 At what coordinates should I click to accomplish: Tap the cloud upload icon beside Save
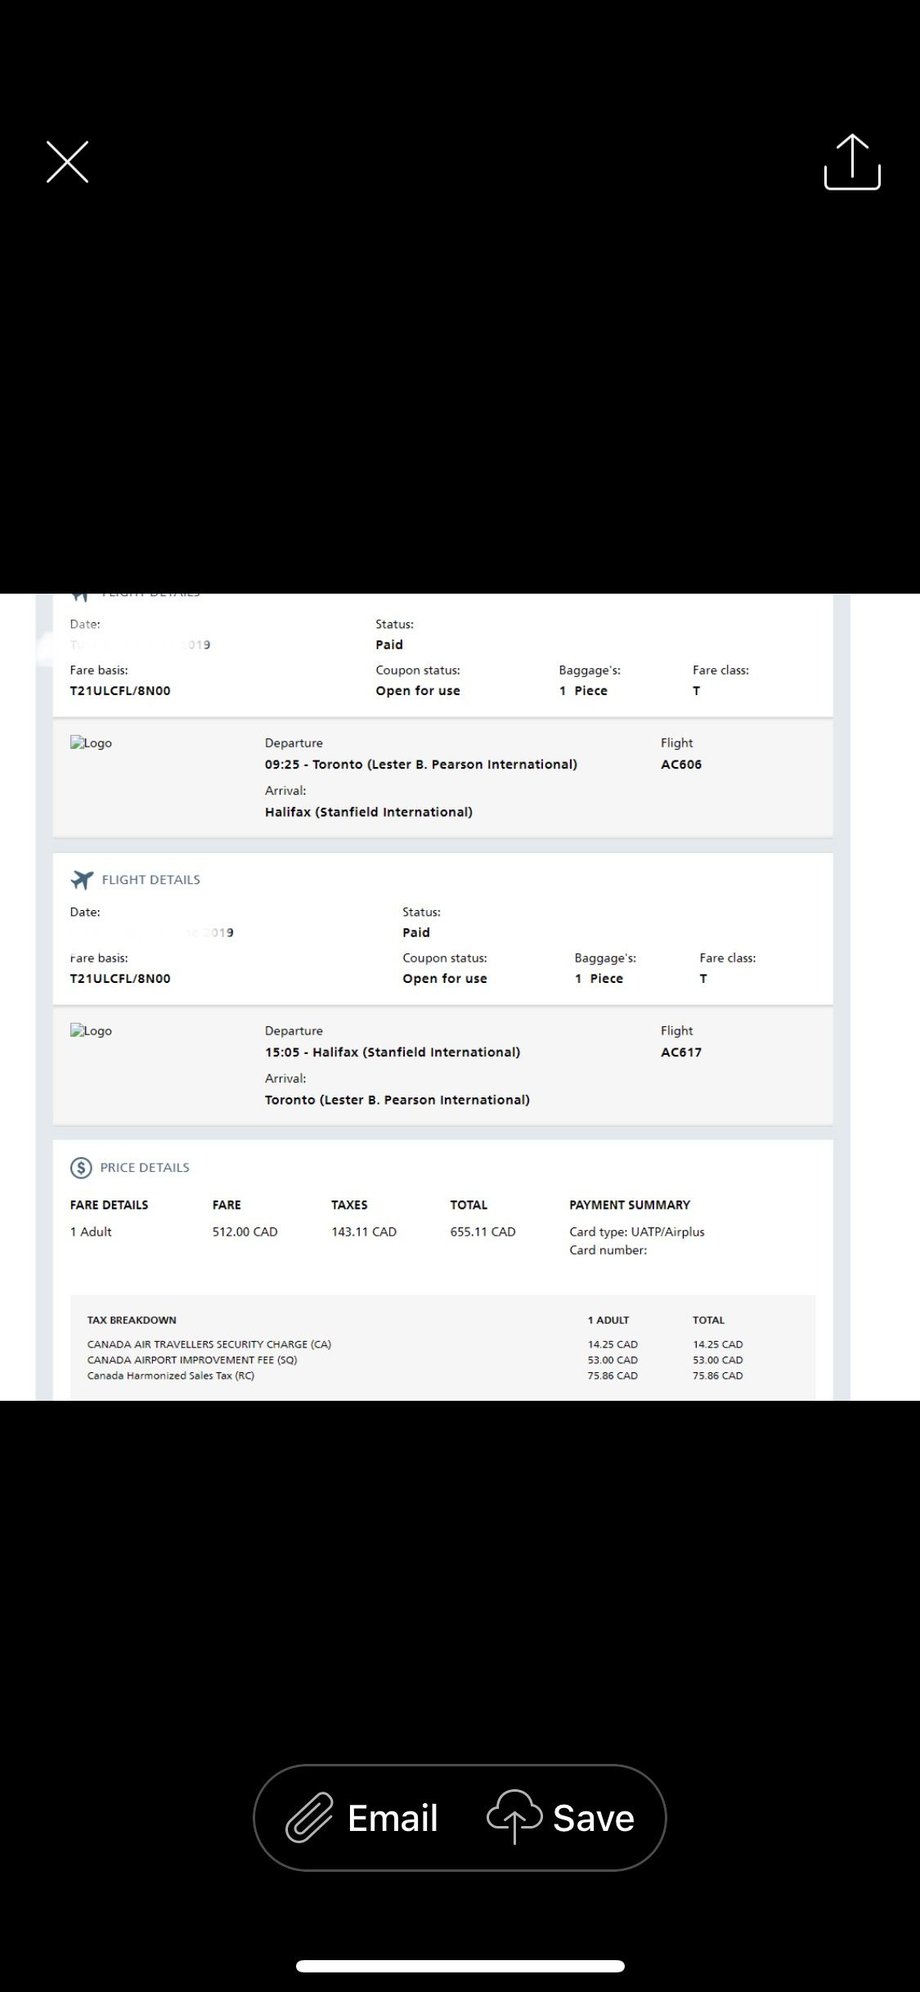click(514, 1817)
